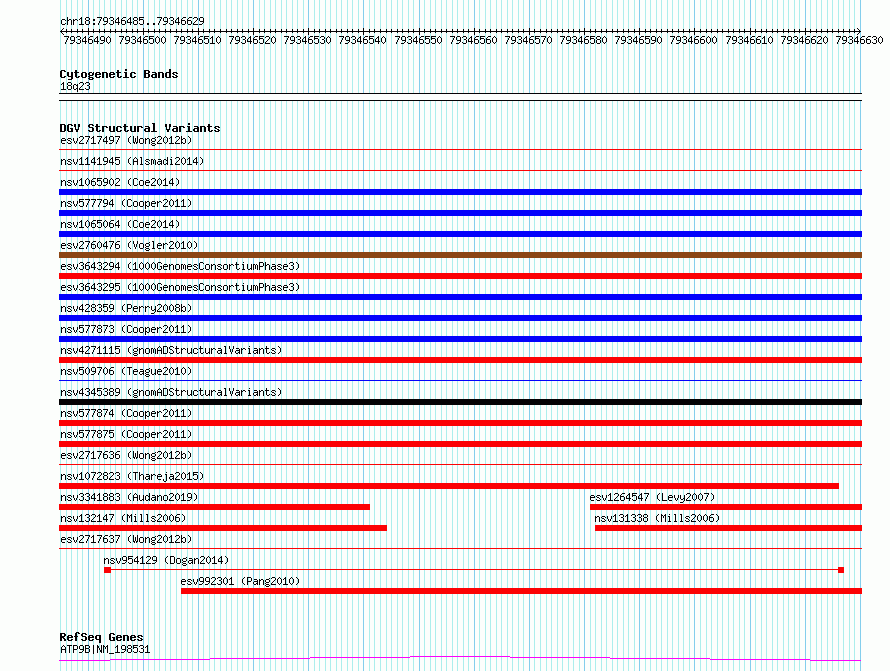Screen dimensions: 890x671
Task: Click ruler position 79346630
Action: (859, 40)
